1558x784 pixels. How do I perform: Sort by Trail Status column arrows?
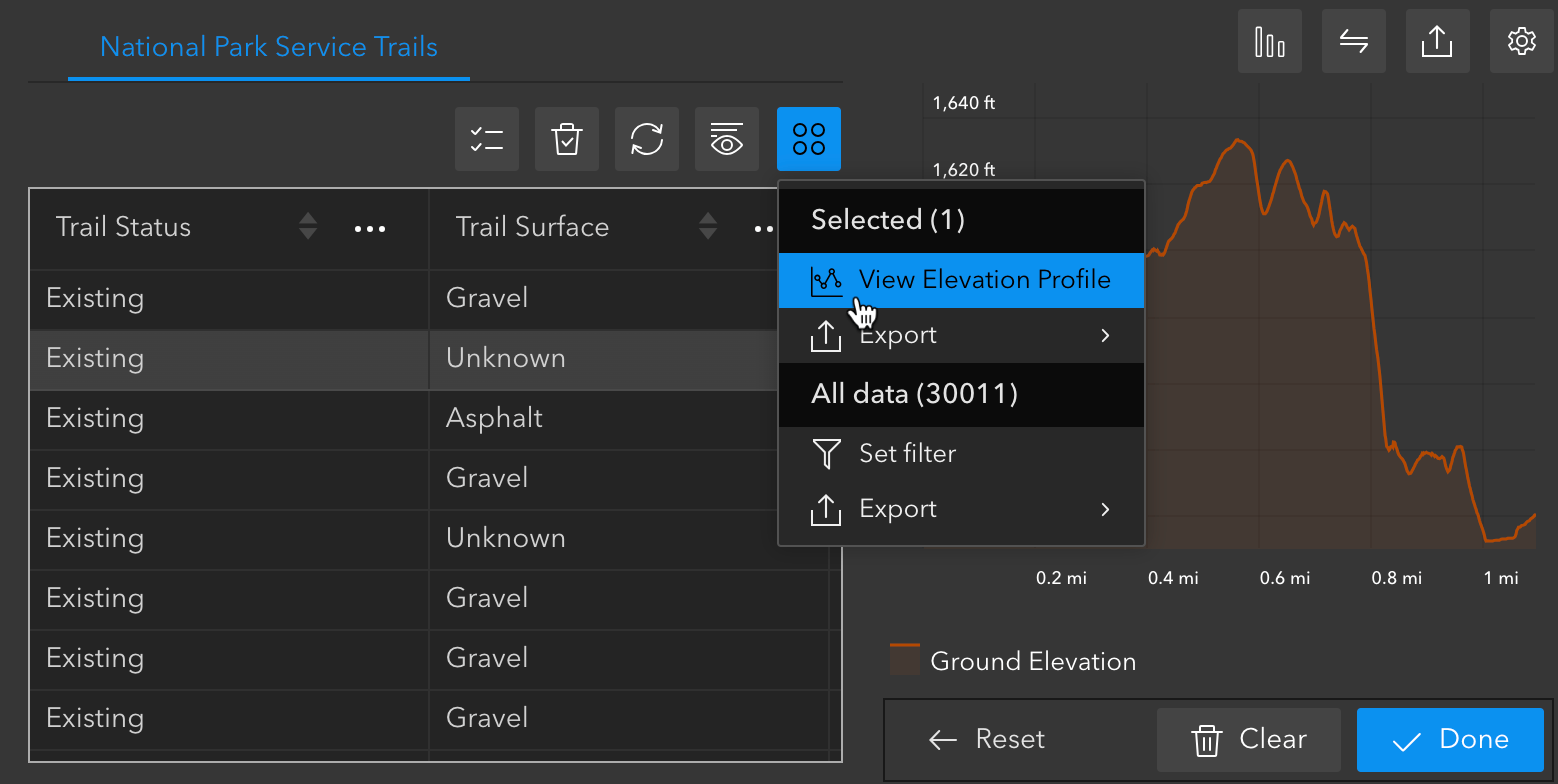click(308, 227)
